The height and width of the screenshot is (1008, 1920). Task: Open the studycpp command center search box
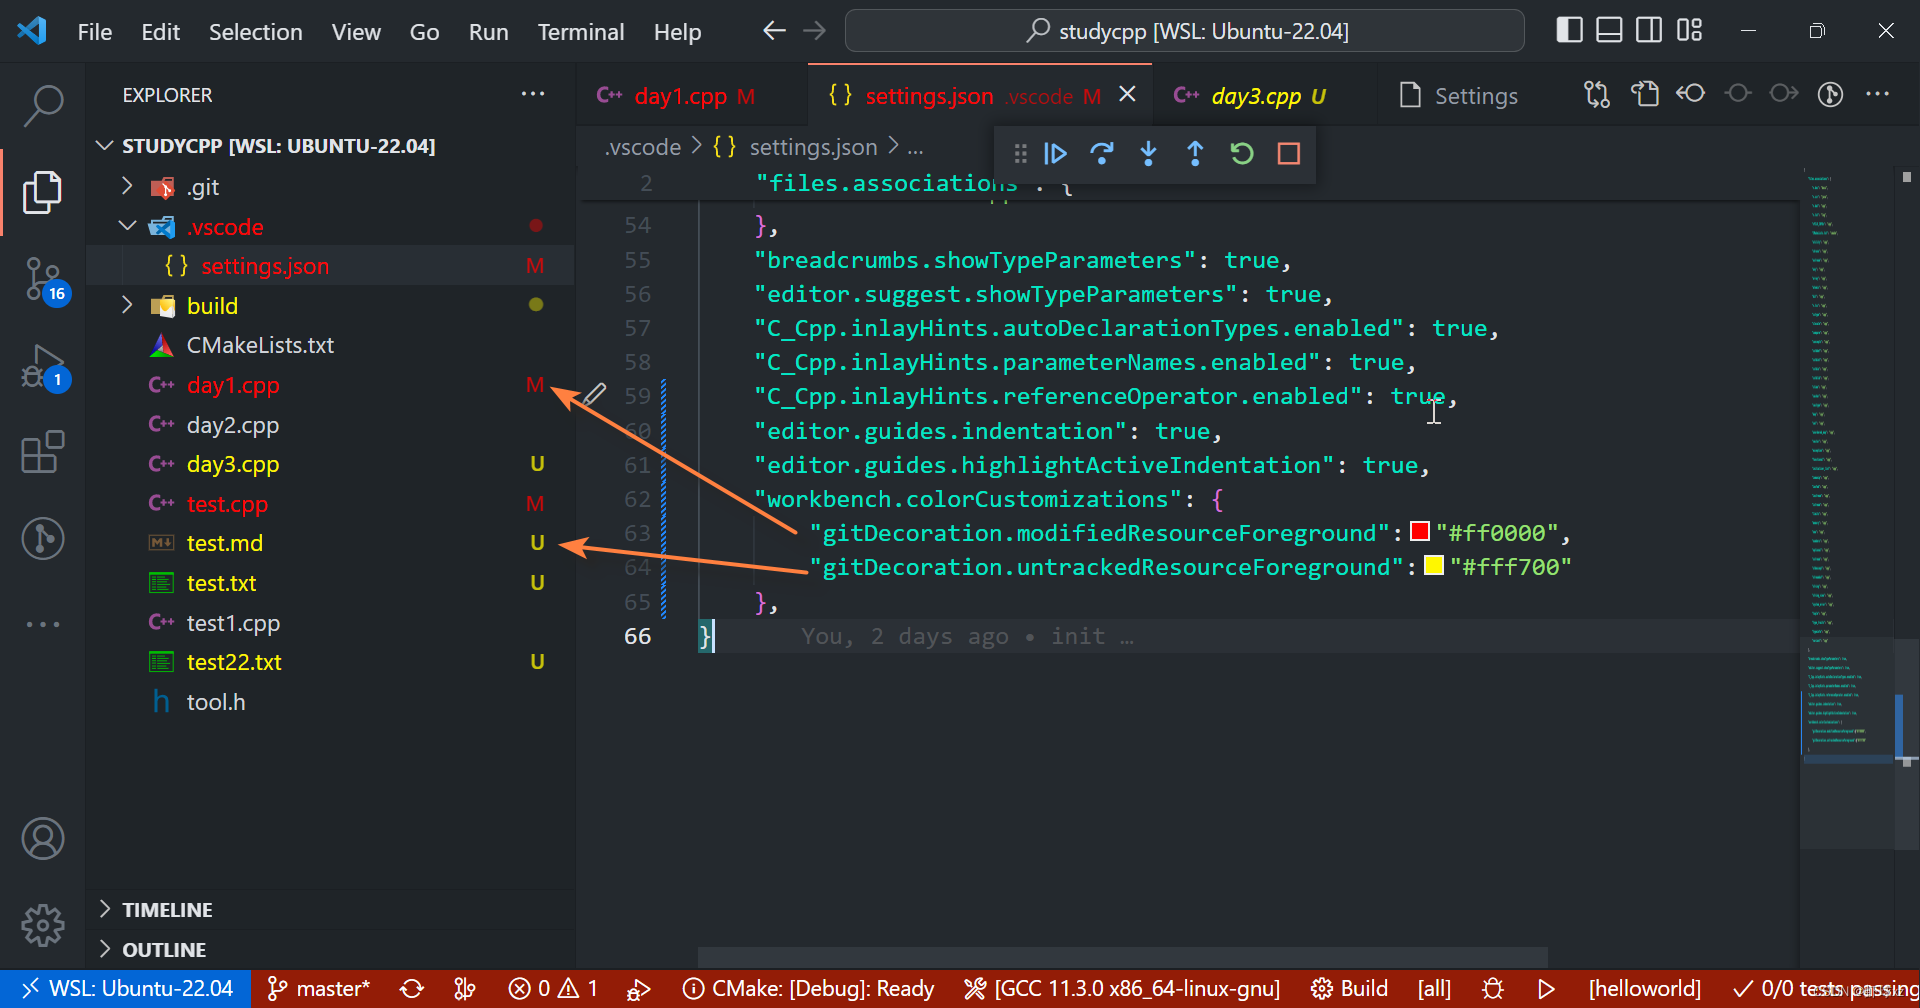click(x=1185, y=31)
